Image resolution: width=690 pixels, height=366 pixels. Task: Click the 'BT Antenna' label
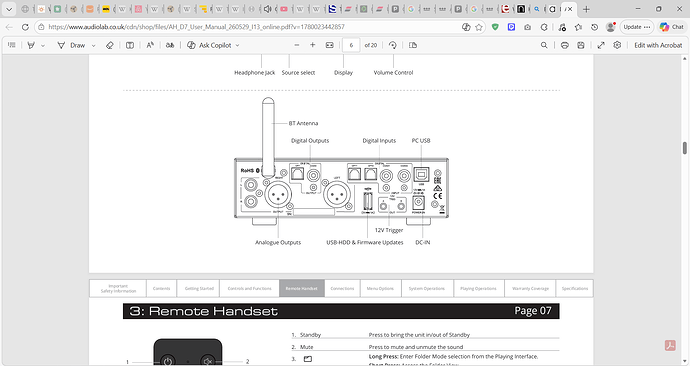(x=303, y=123)
